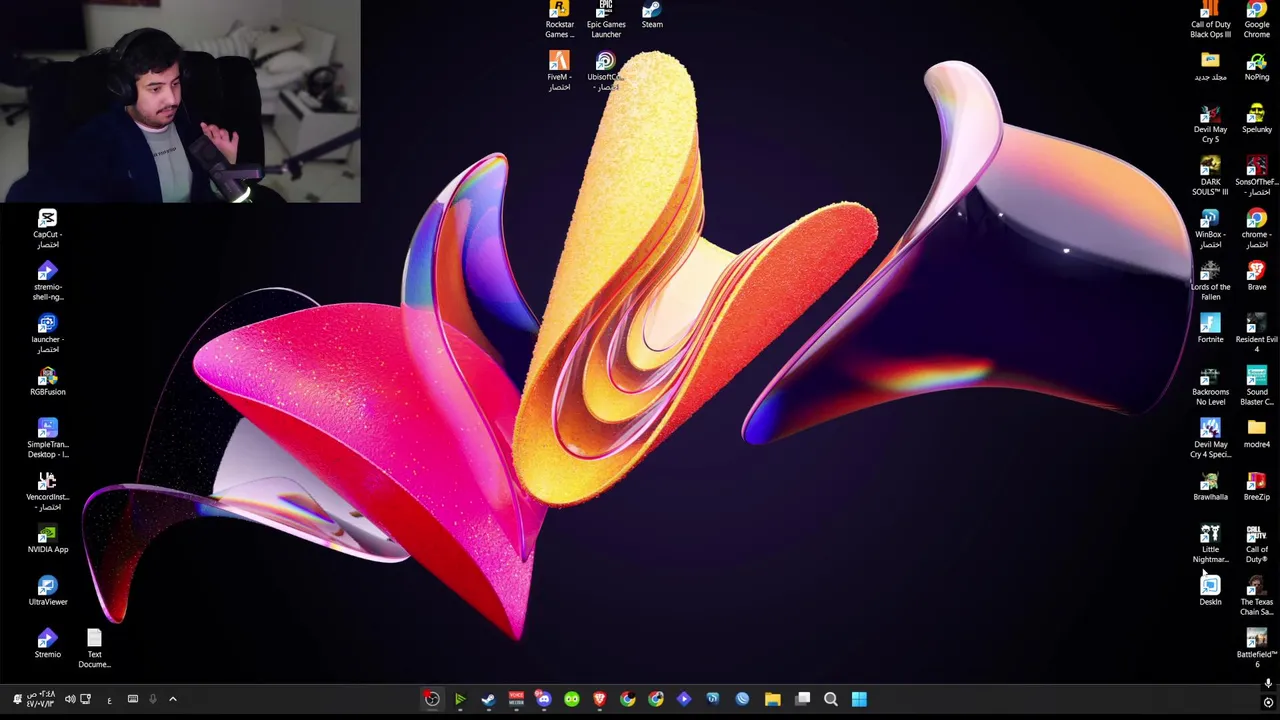Open Steam from the taskbar

point(488,699)
